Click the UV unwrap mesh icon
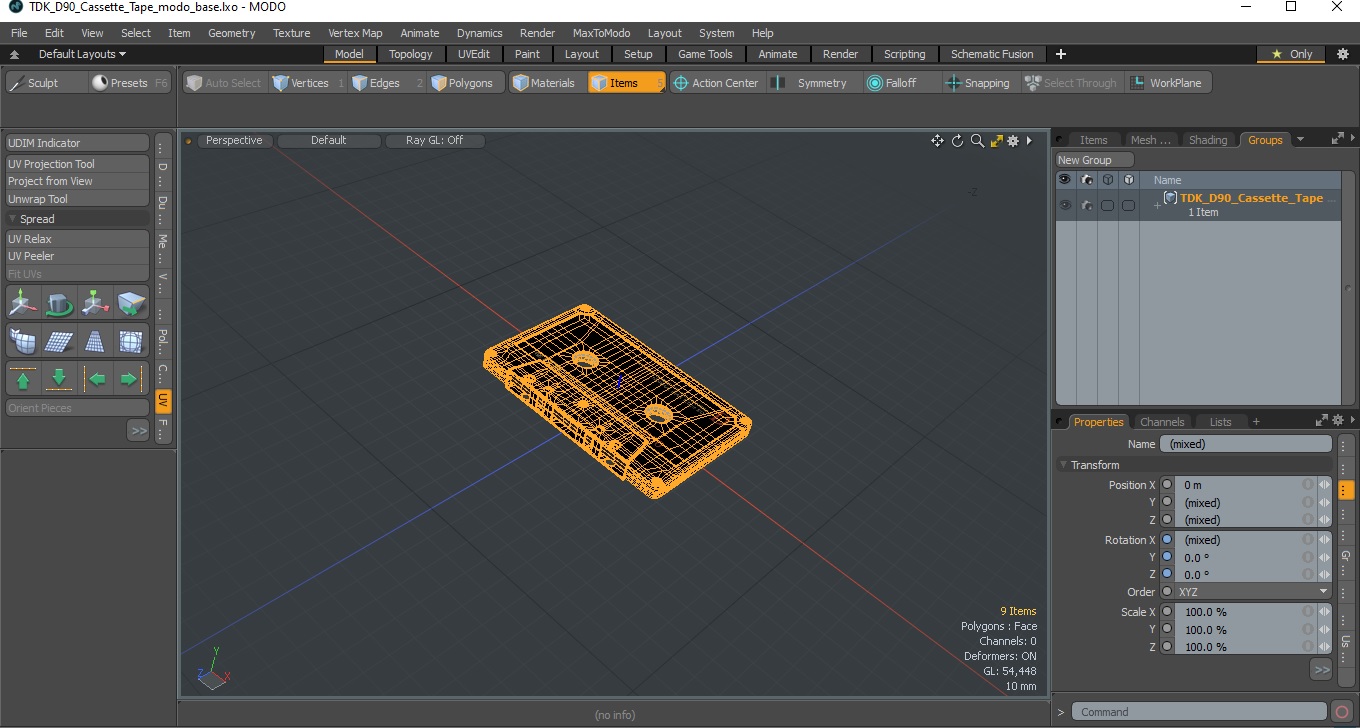 [x=23, y=341]
